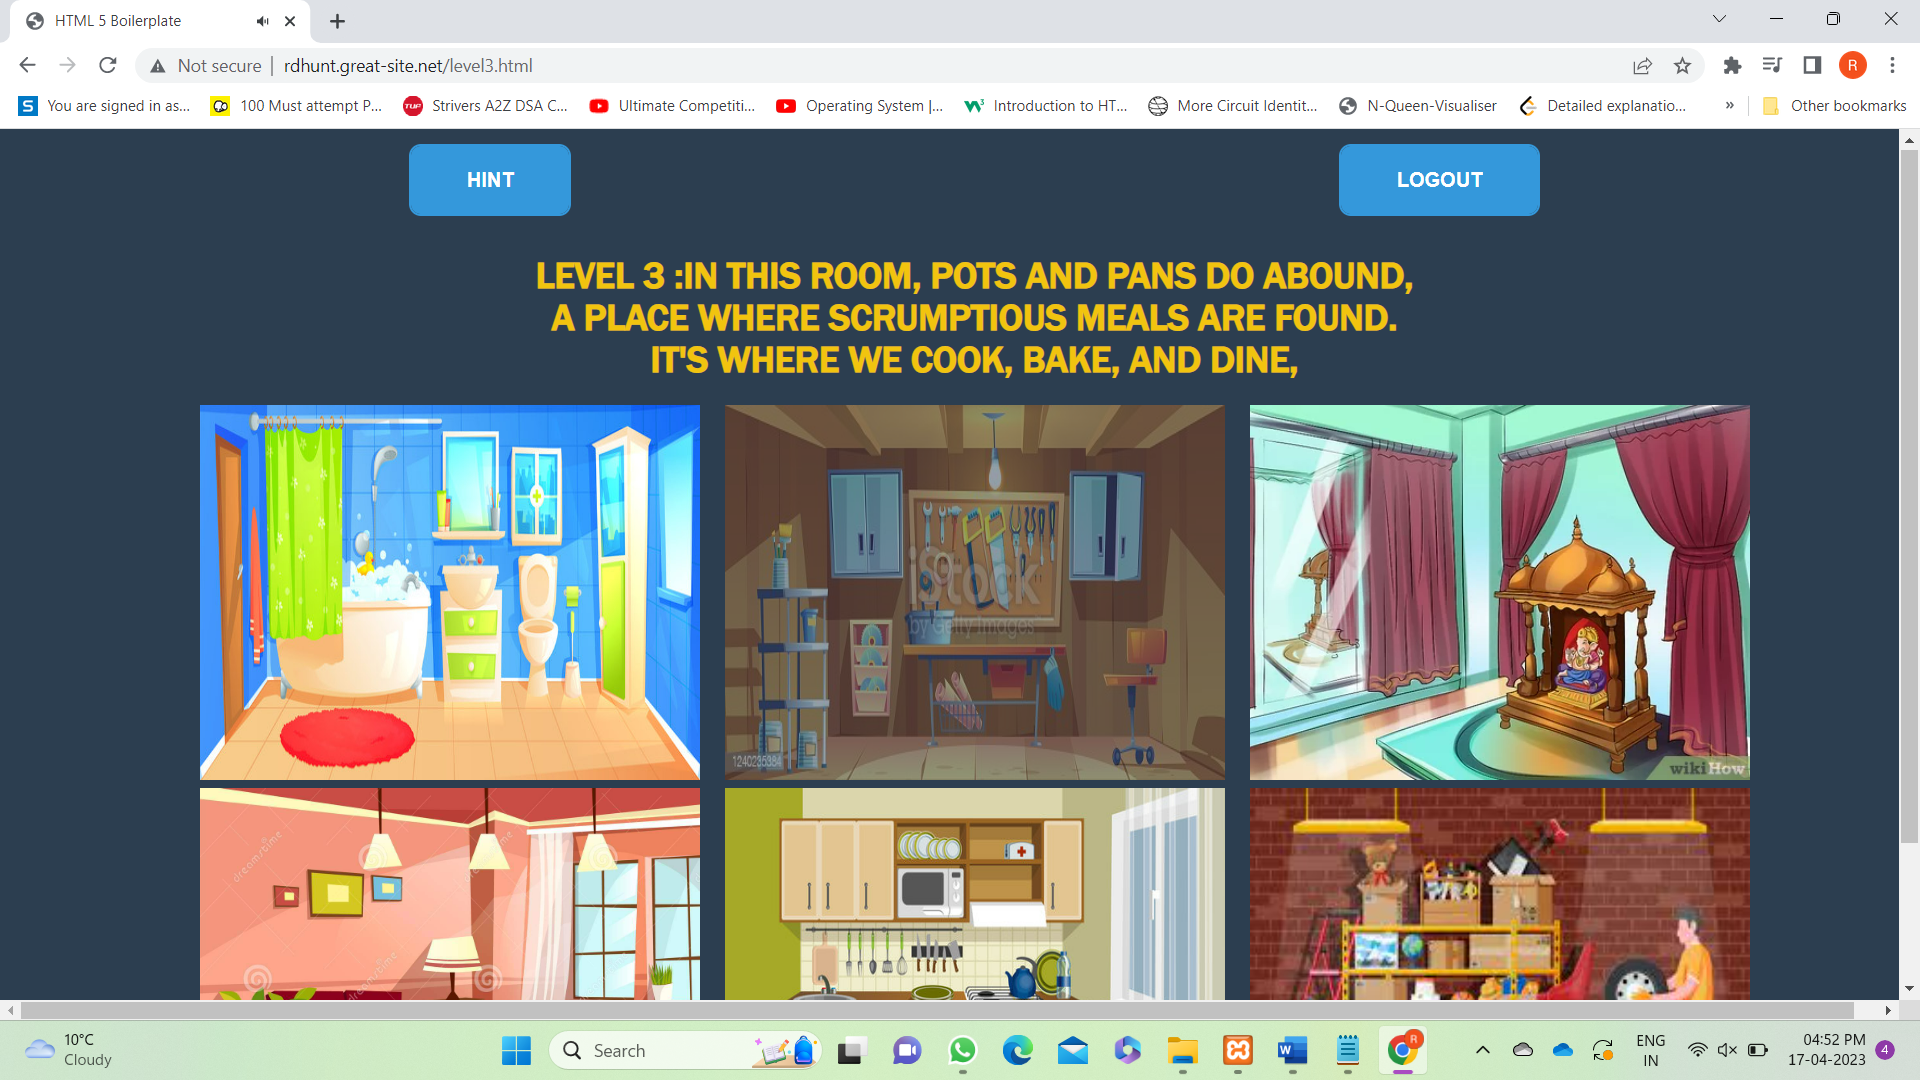Bookmark this page with star icon
Viewport: 1920px width, 1080px height.
[1682, 66]
